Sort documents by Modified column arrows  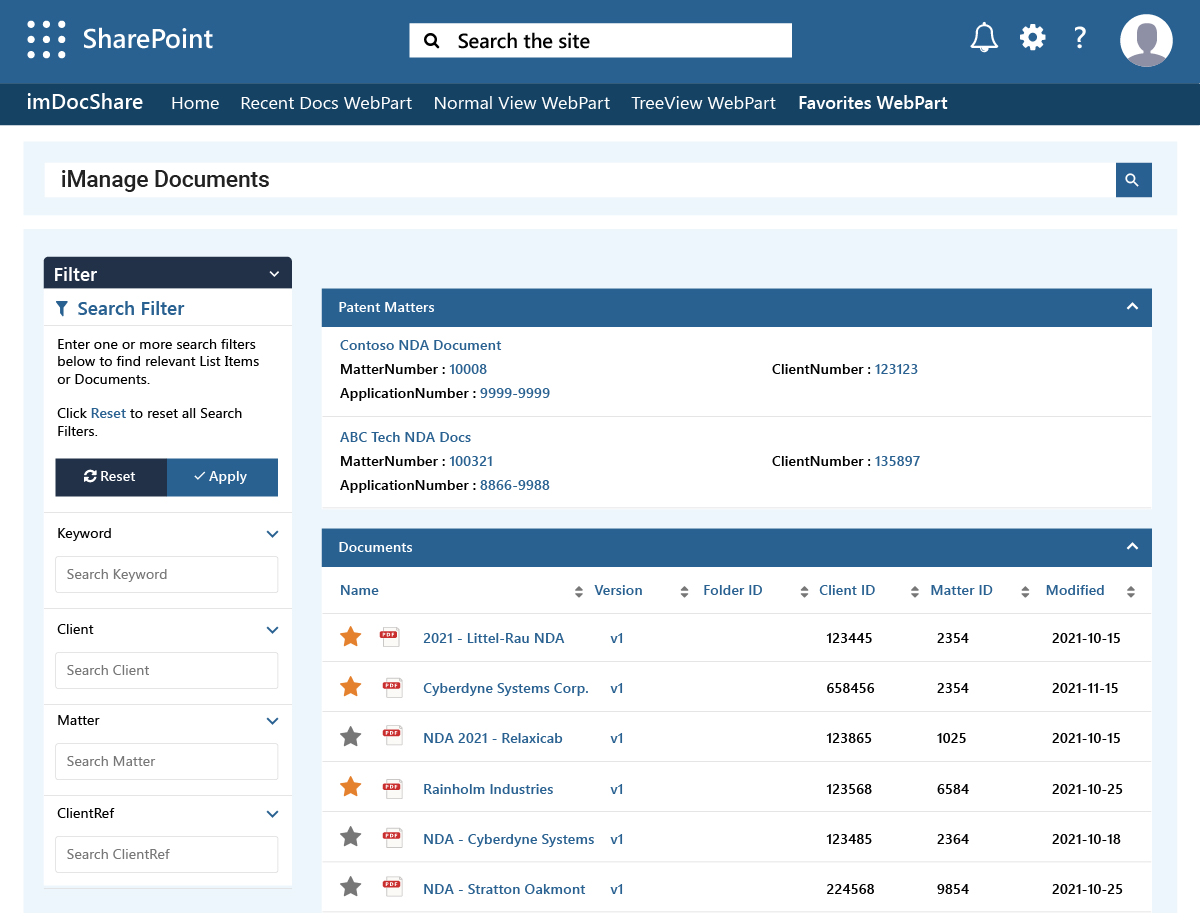pos(1131,591)
